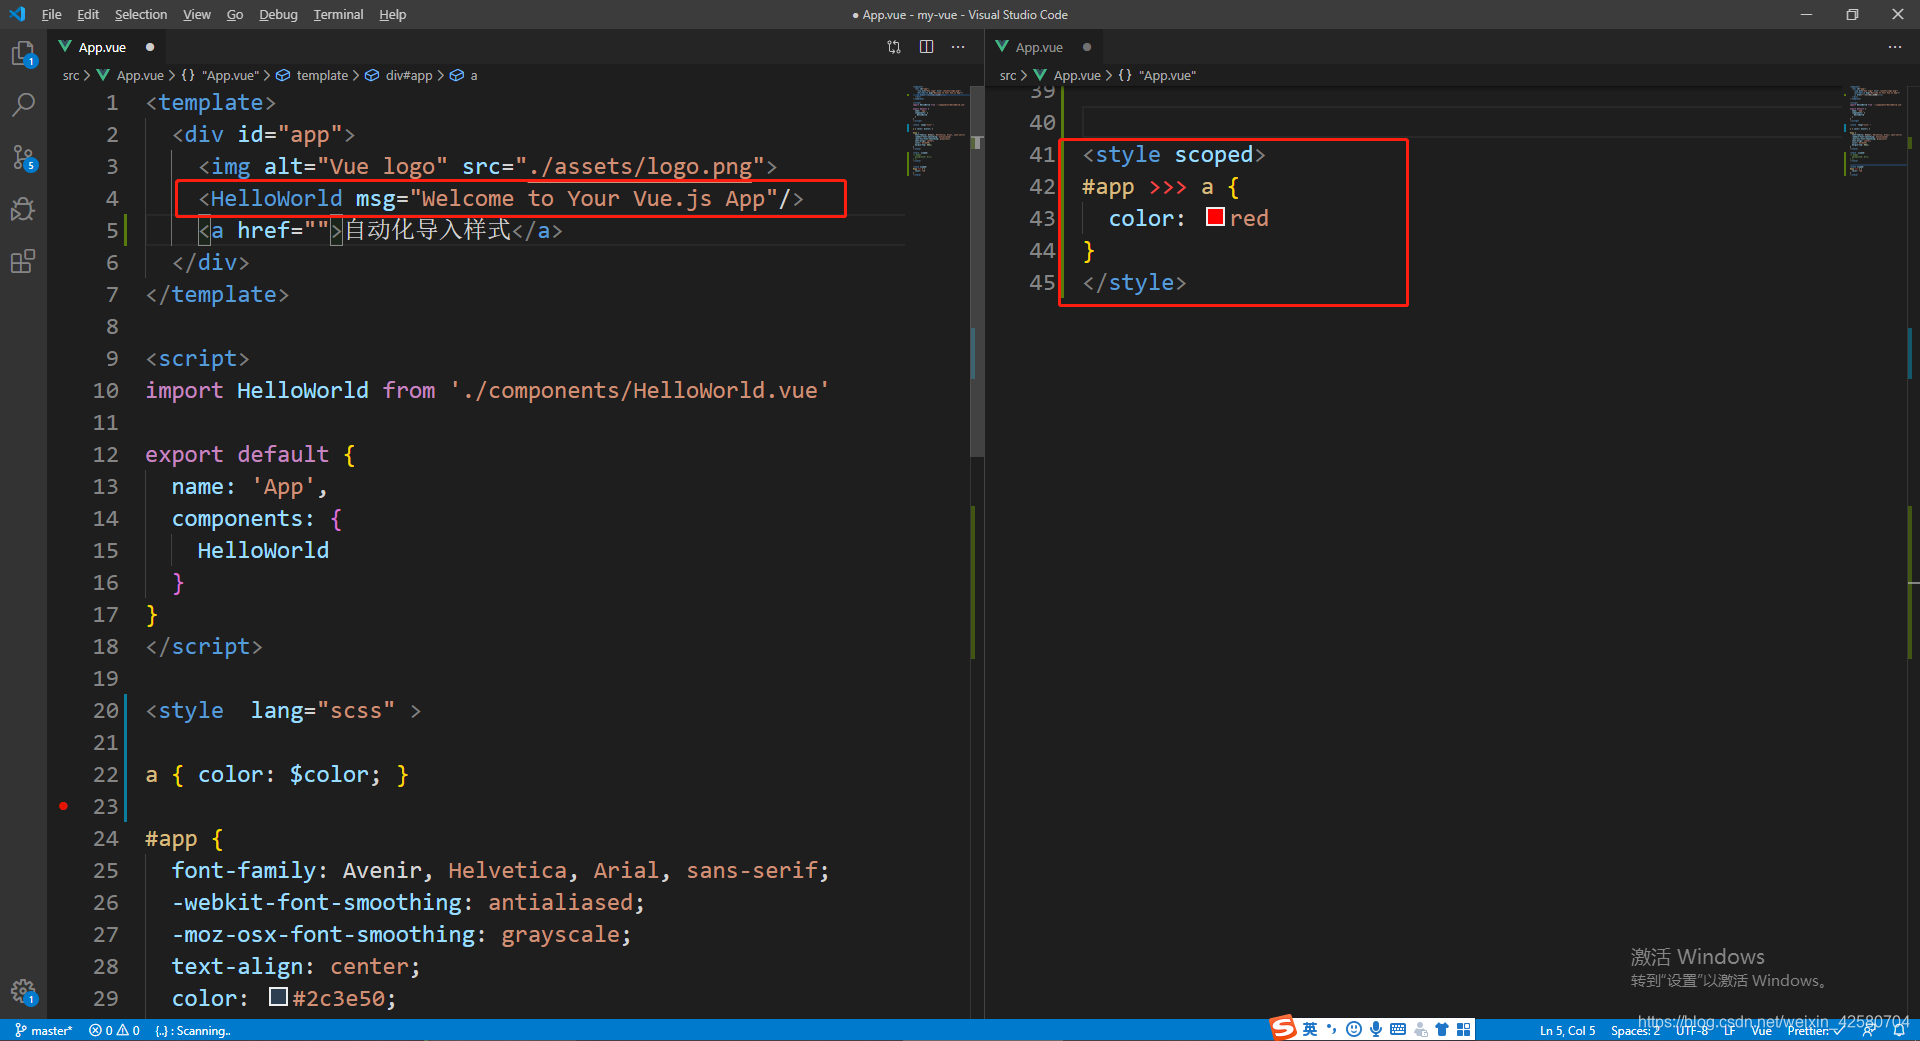
Task: Click the Open Changes icon in left editor
Action: click(894, 47)
